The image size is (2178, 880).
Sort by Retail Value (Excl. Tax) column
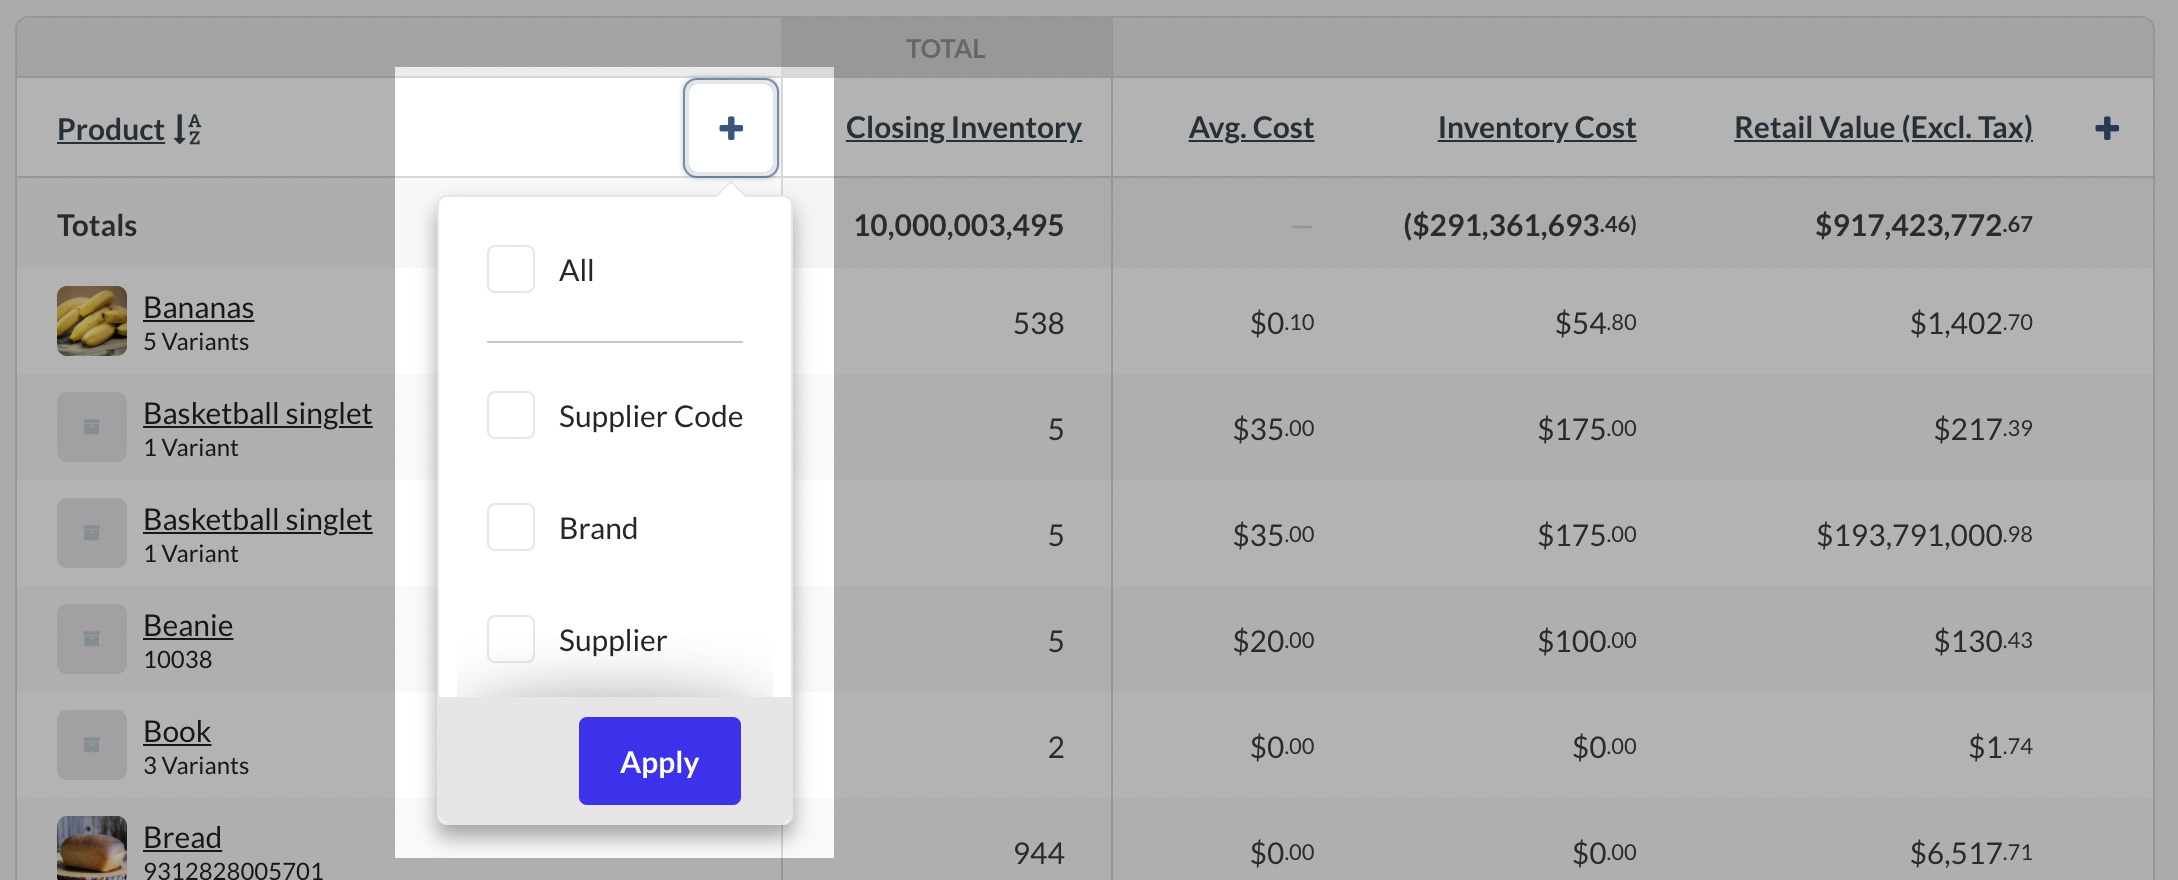point(1883,128)
